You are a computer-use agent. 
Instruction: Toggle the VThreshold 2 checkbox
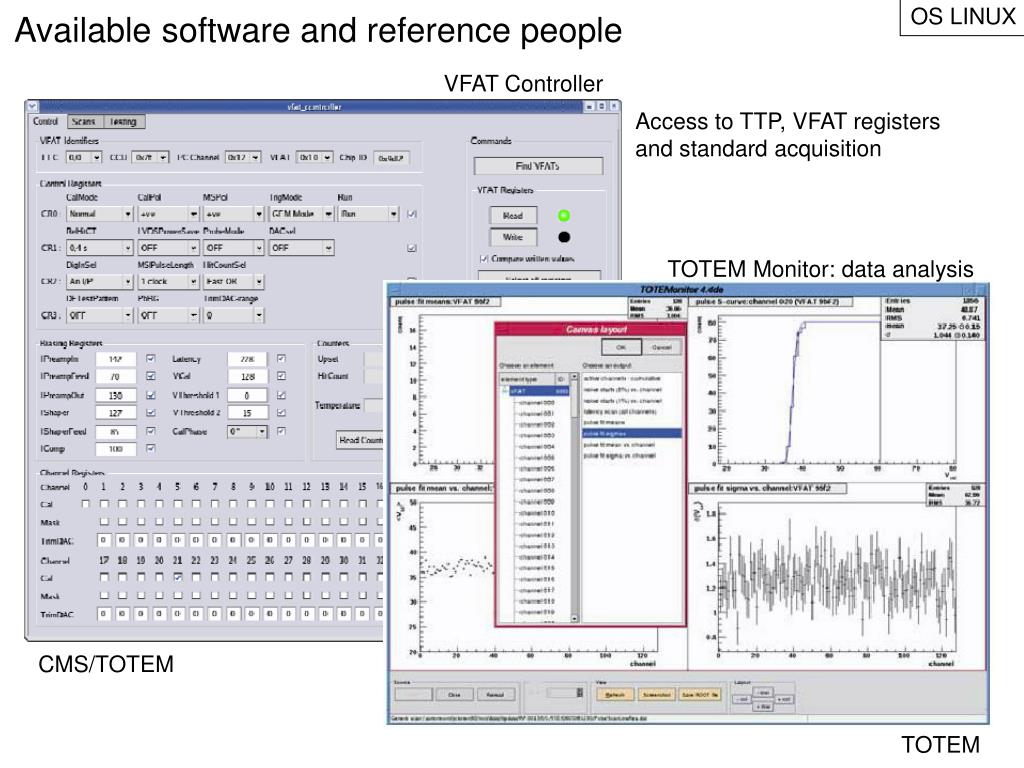click(x=281, y=413)
